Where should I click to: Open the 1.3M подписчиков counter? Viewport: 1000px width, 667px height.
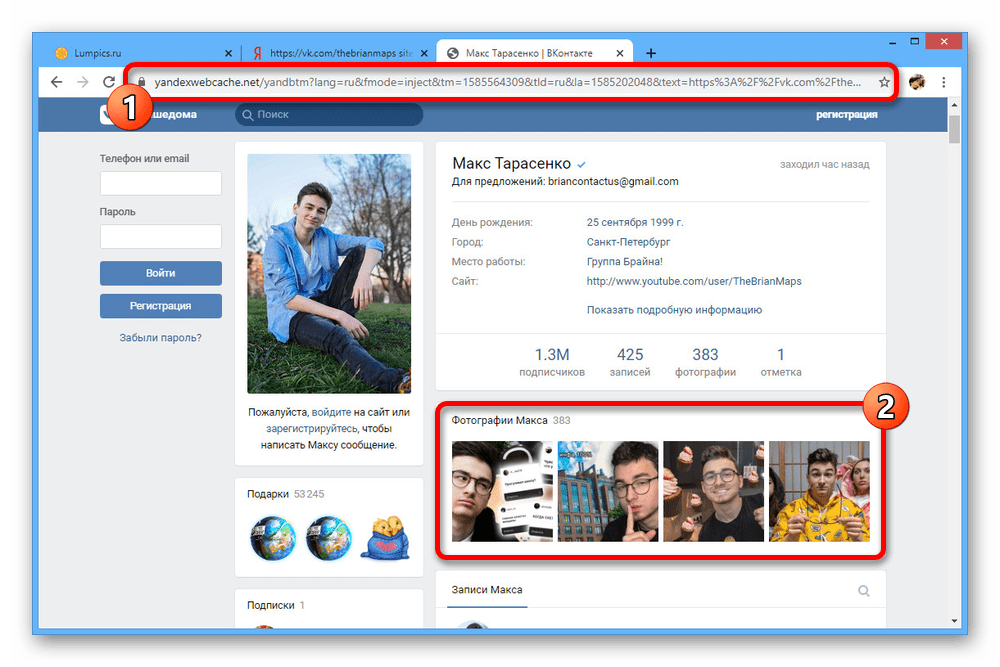coord(552,362)
